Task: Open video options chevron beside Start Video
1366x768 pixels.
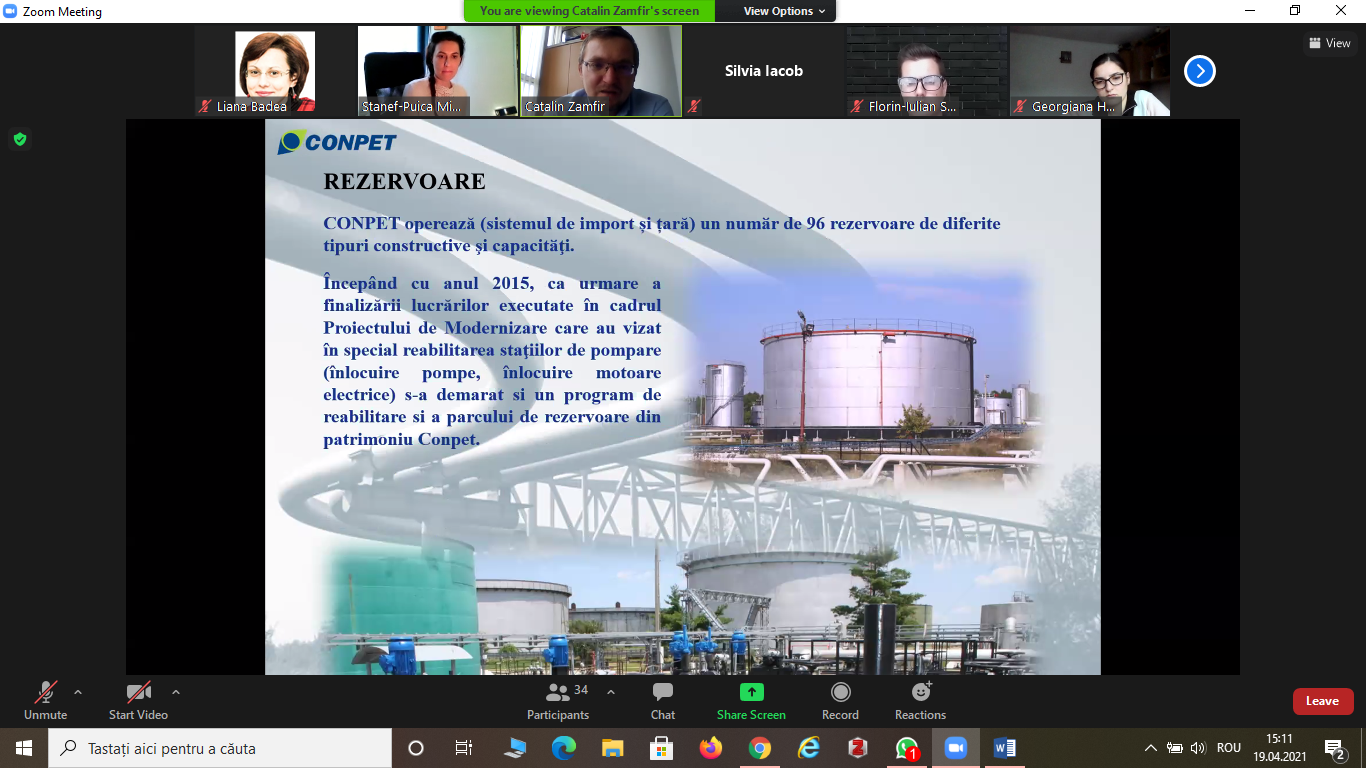Action: (176, 692)
